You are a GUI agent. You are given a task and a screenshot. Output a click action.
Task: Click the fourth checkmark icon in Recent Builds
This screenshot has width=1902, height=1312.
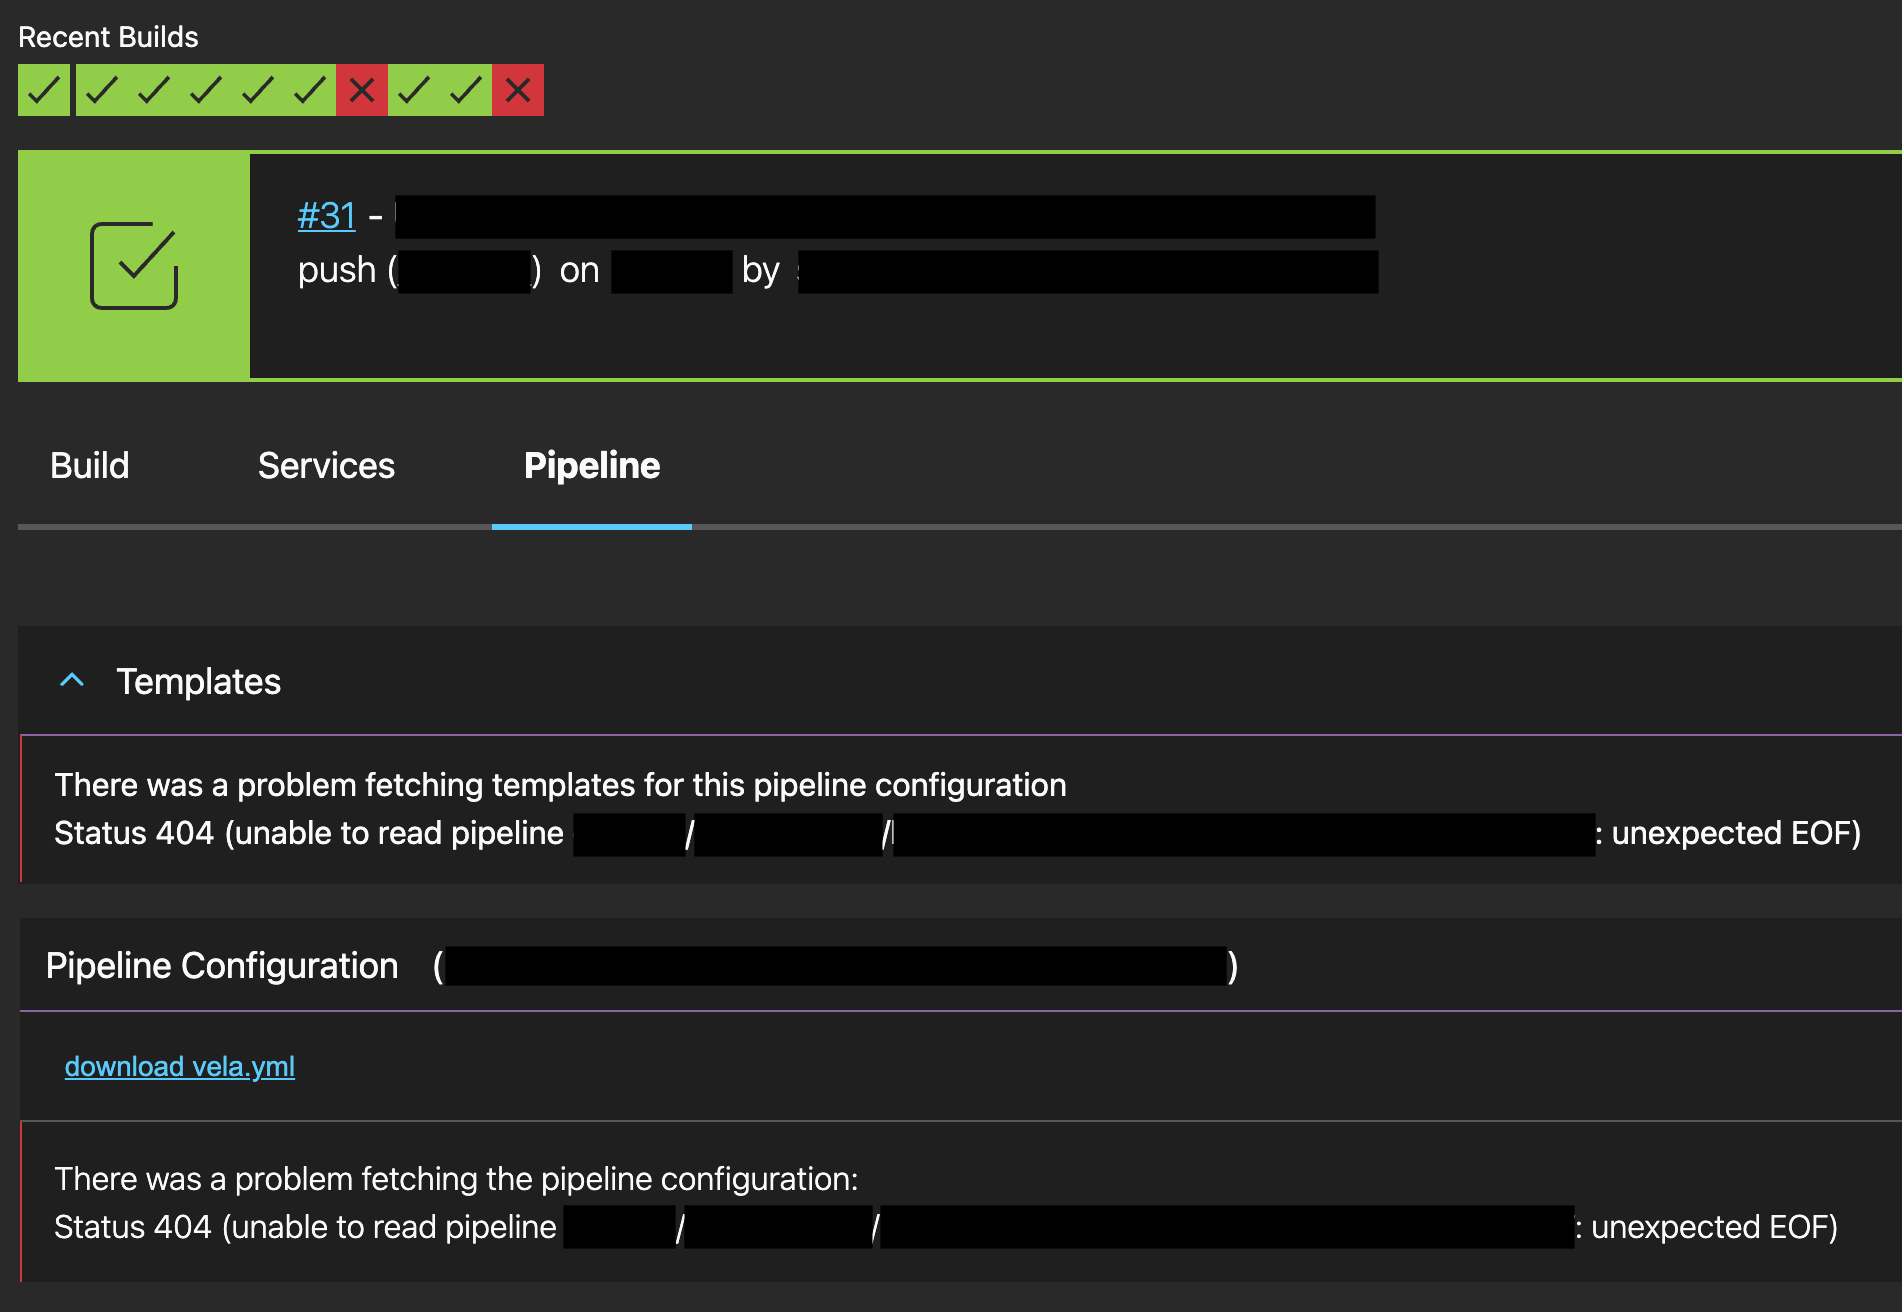coord(204,90)
